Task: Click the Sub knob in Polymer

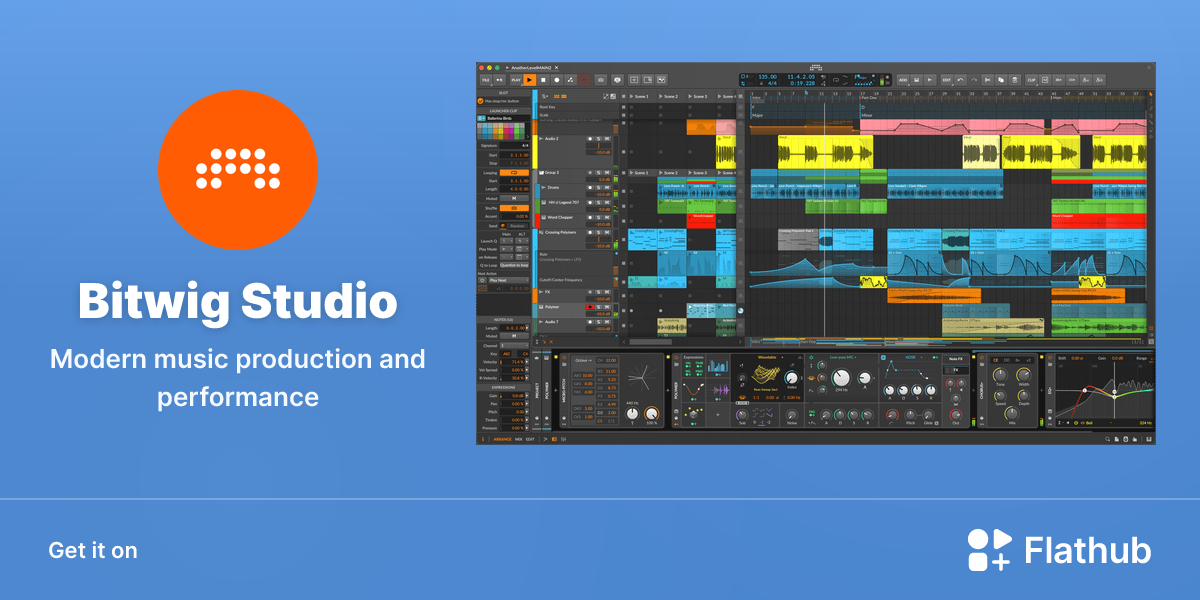Action: (742, 414)
